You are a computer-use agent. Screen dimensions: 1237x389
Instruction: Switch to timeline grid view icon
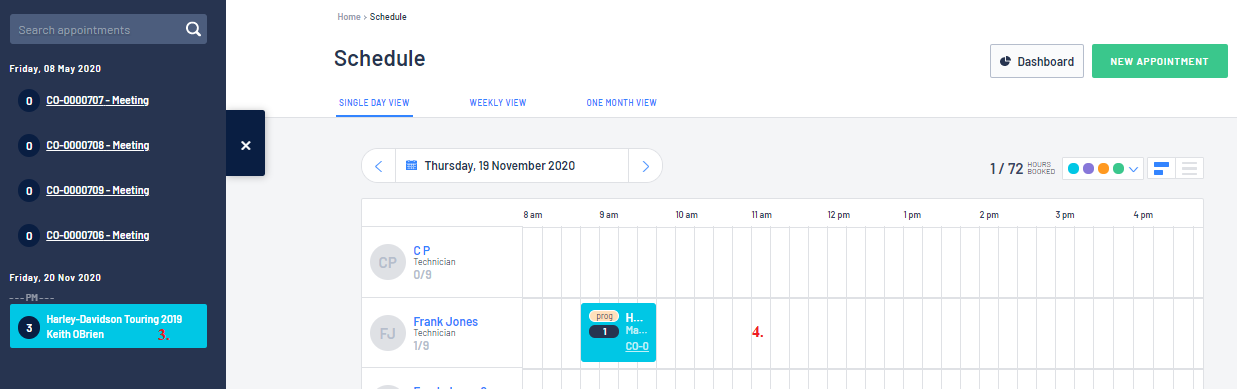pyautogui.click(x=1161, y=168)
